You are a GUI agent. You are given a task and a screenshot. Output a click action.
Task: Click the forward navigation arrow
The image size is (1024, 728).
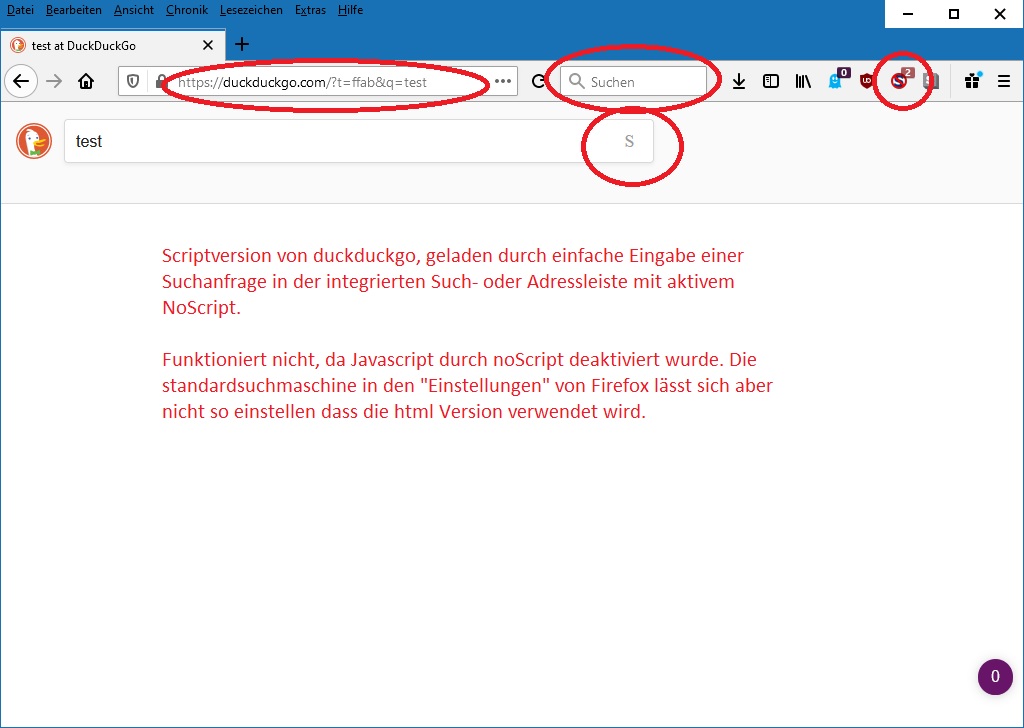click(54, 82)
